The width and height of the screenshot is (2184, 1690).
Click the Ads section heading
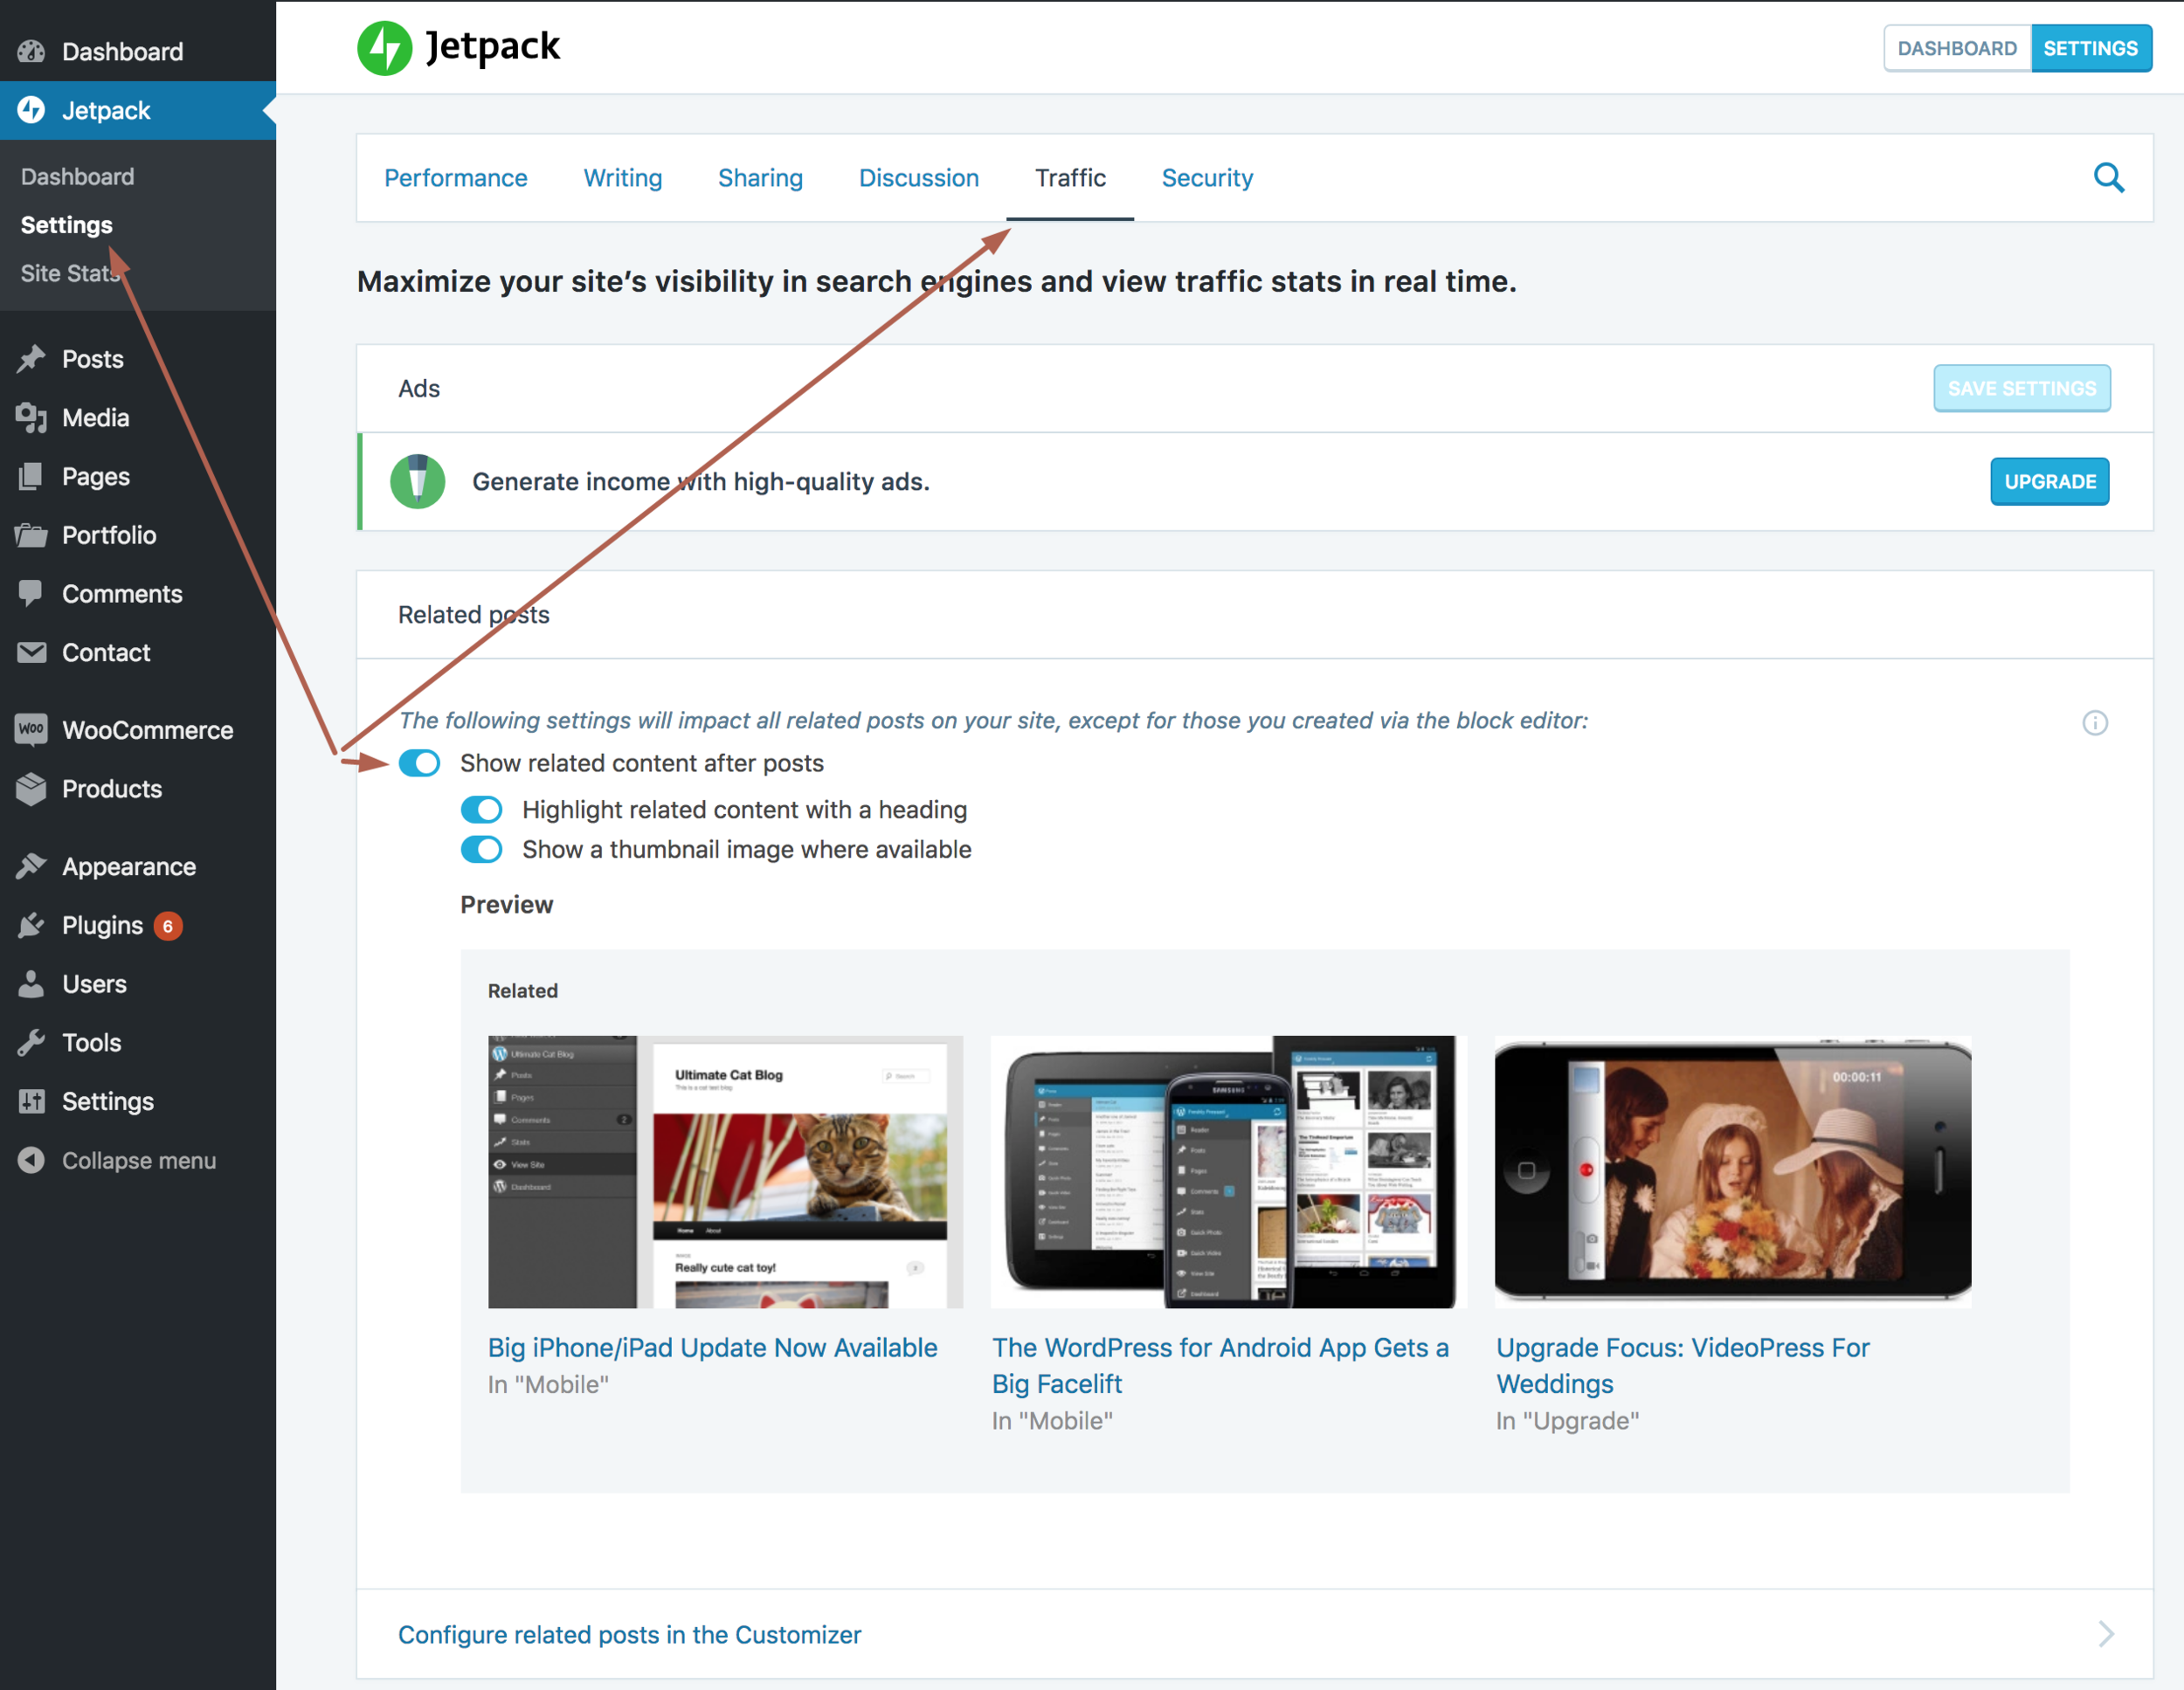point(419,388)
